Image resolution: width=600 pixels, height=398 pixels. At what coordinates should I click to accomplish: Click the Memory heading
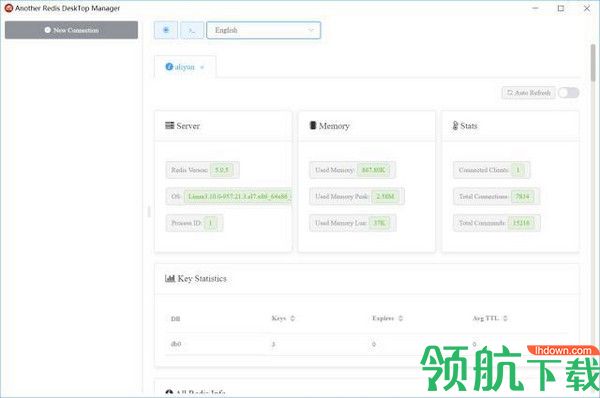tap(334, 126)
